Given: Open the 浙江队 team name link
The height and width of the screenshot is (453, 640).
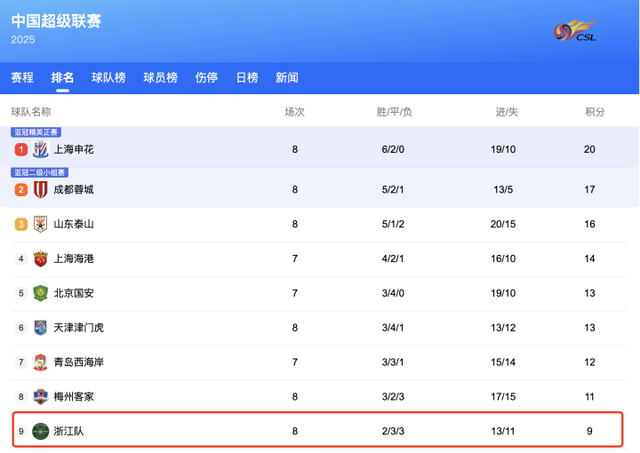Looking at the screenshot, I should tap(69, 431).
